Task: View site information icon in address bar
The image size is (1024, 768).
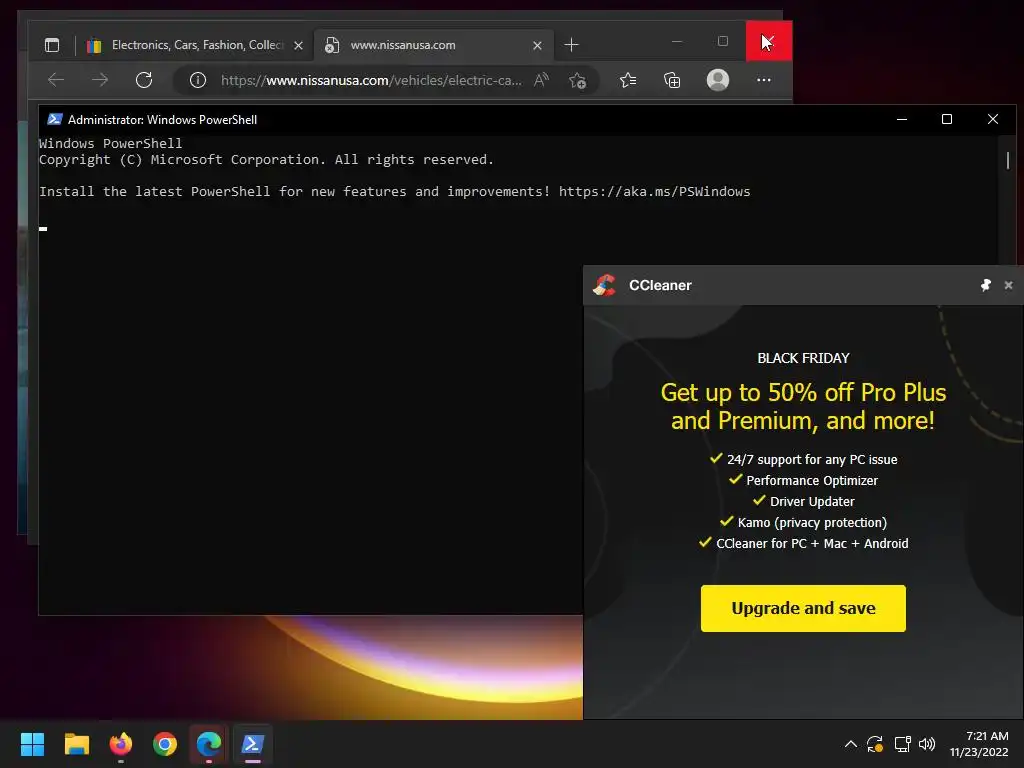Action: pyautogui.click(x=198, y=80)
